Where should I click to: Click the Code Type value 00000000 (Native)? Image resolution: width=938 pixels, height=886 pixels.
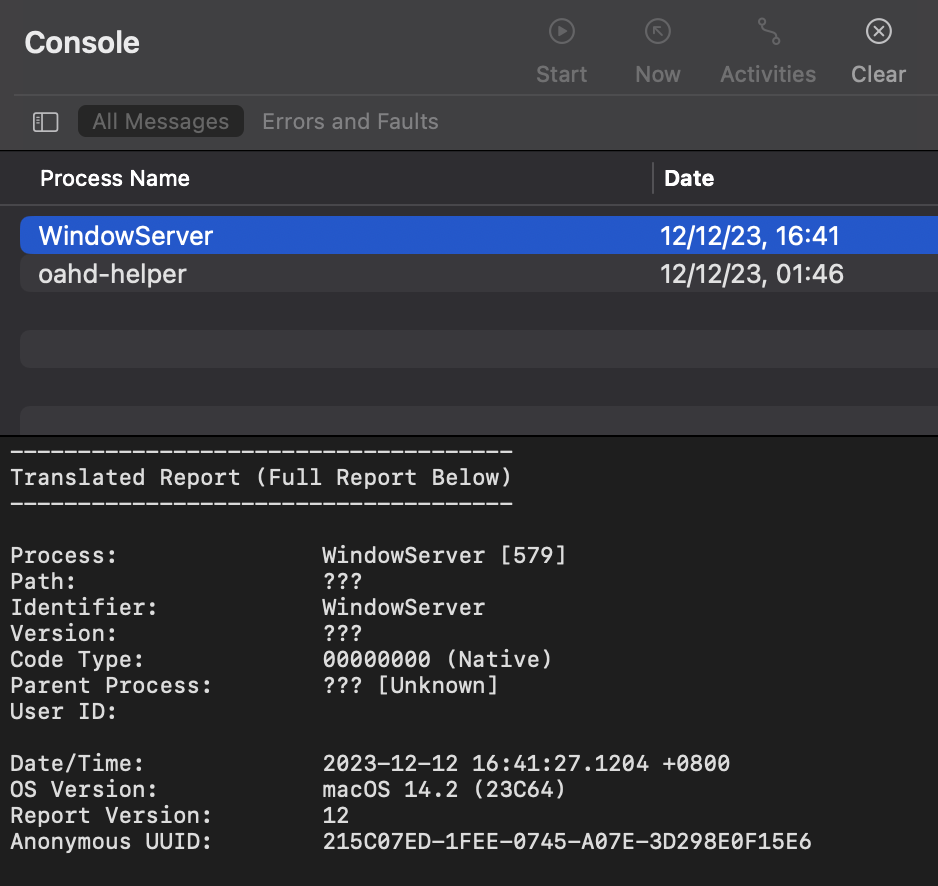click(437, 659)
